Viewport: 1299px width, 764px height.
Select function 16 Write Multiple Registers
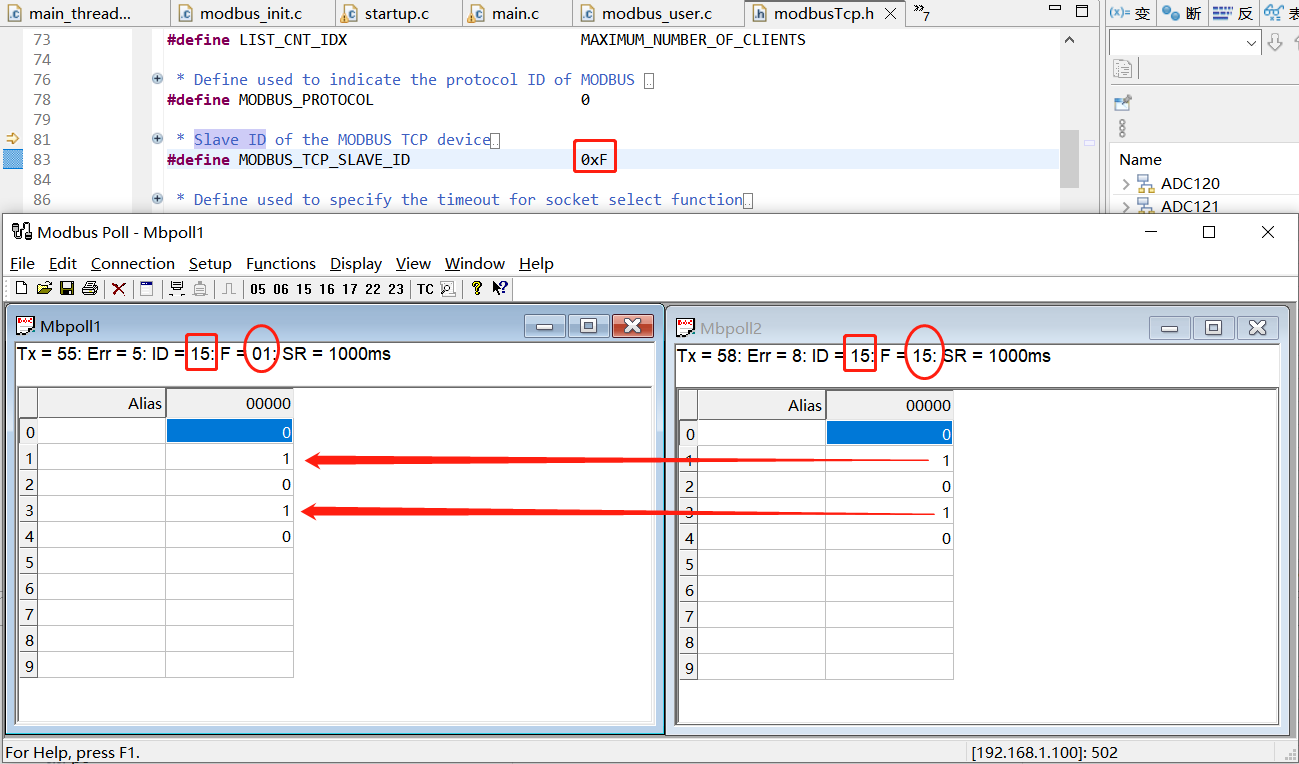click(x=328, y=288)
